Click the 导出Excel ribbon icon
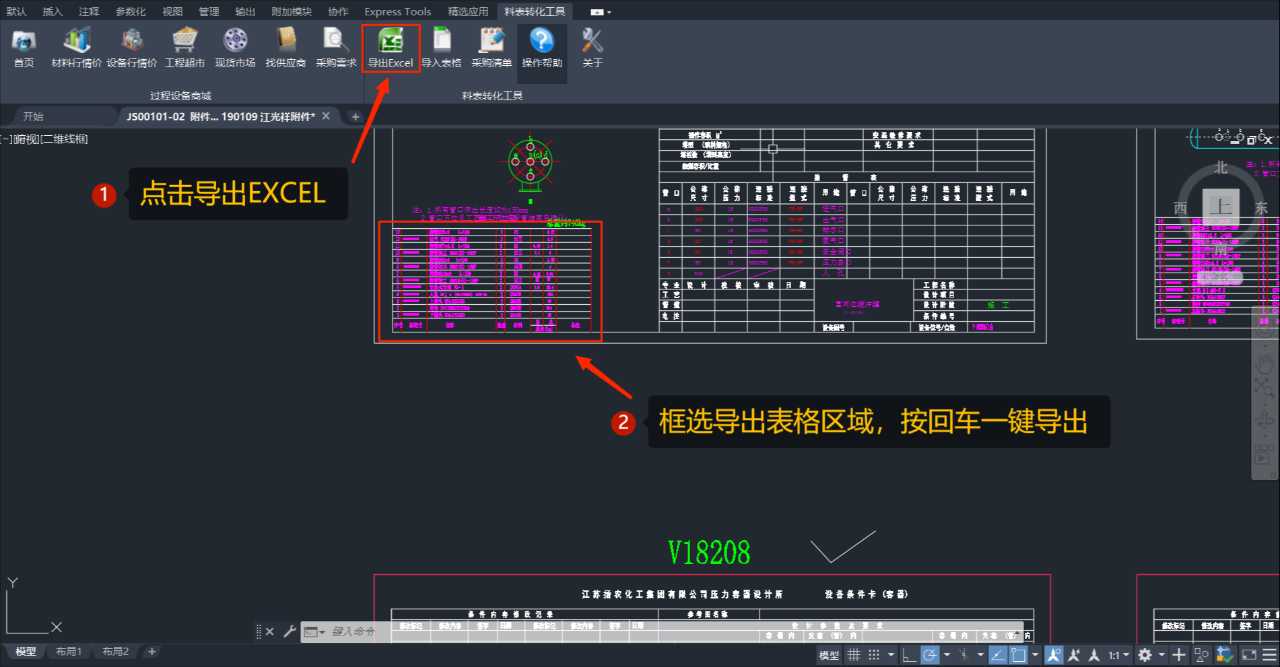The height and width of the screenshot is (667, 1280). click(391, 41)
